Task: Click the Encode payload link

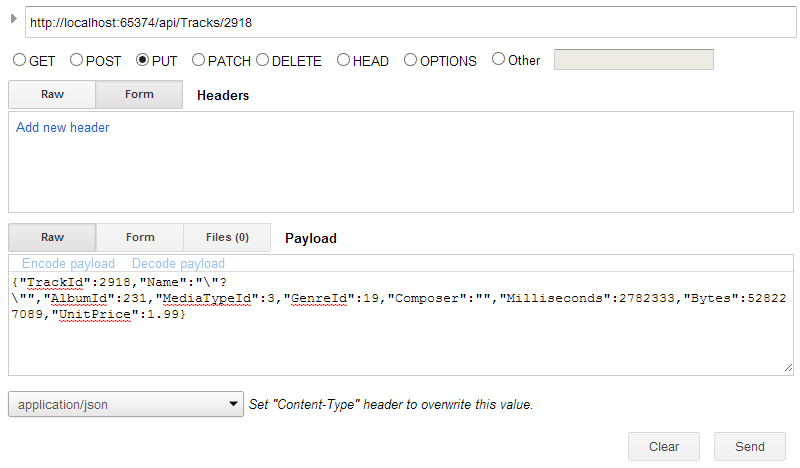Action: coord(68,263)
